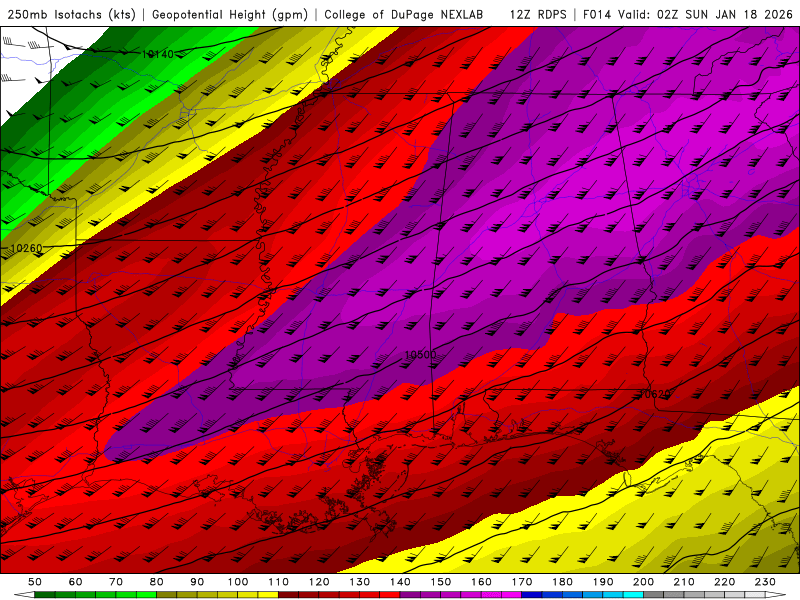Click the 70 value on the color scale
800x600 pixels.
(116, 582)
